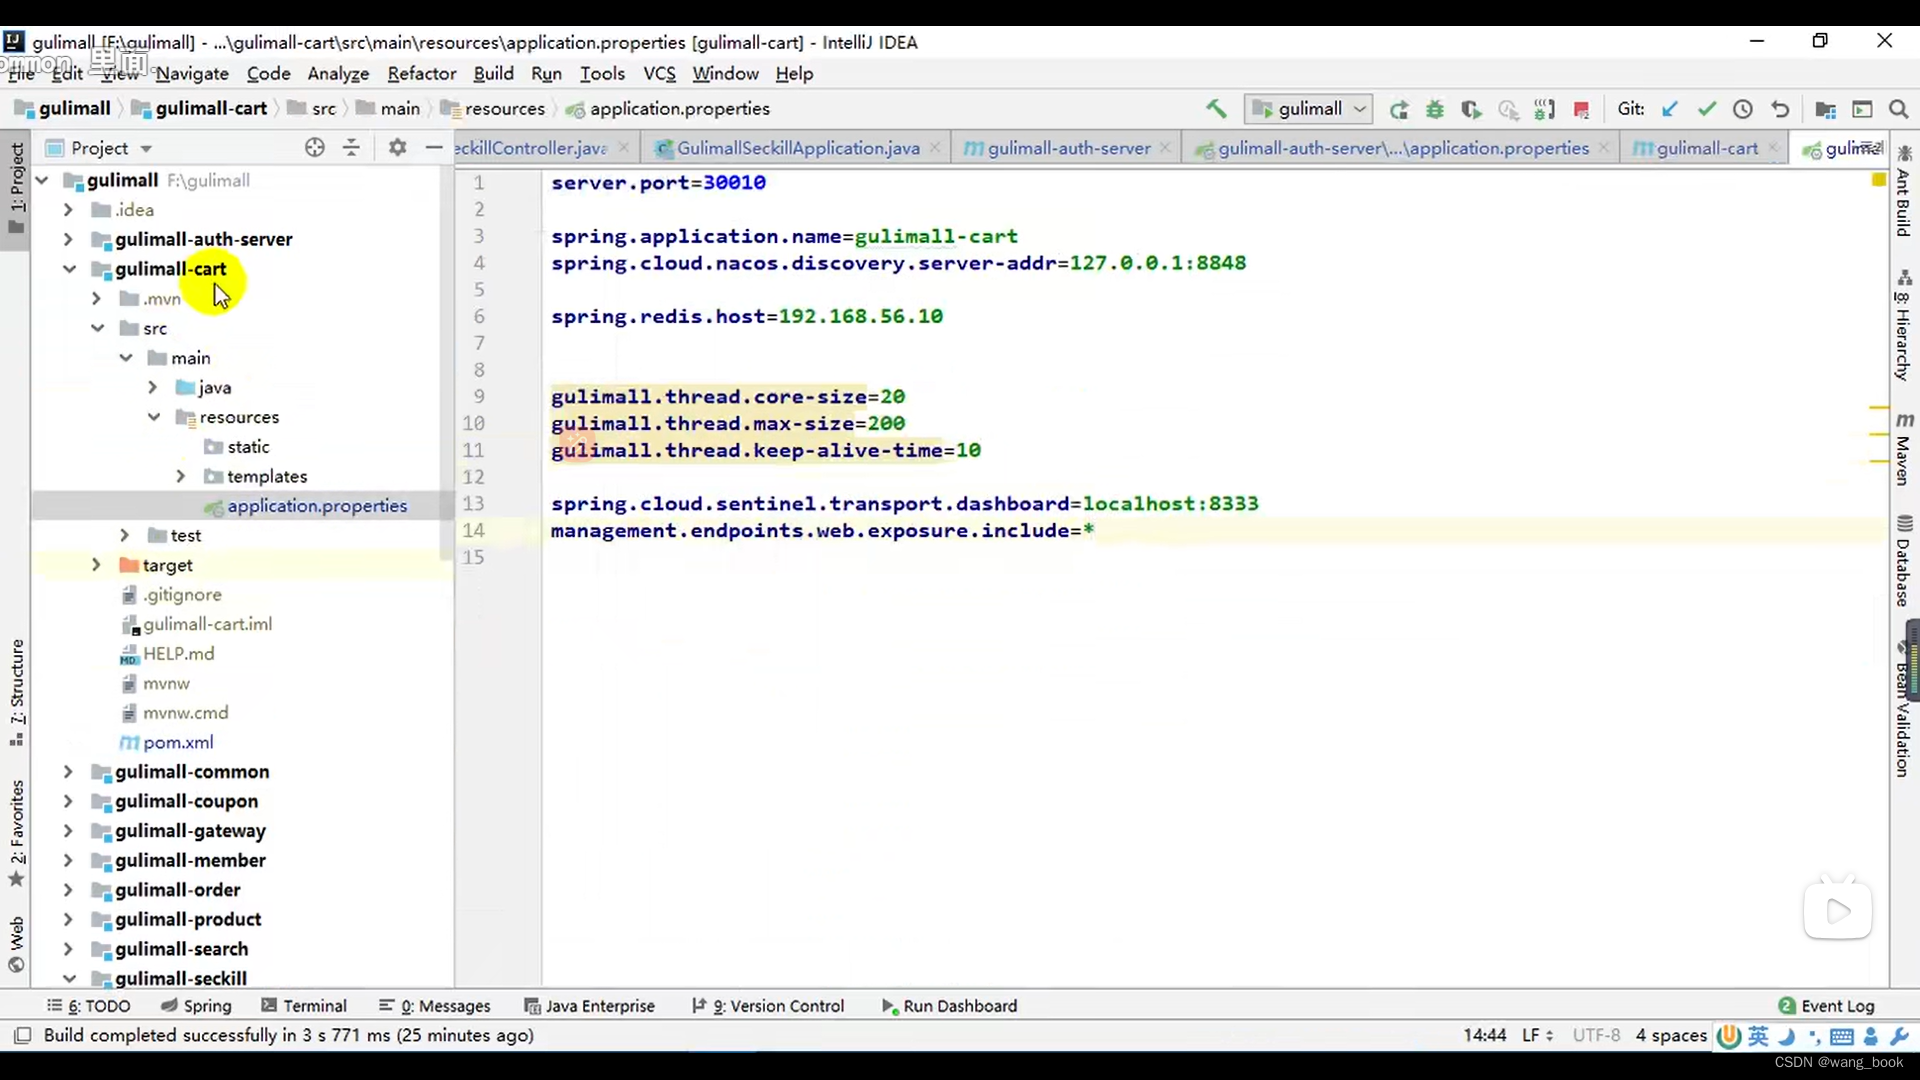
Task: Click the 4 spaces indent setting
Action: 1671,1036
